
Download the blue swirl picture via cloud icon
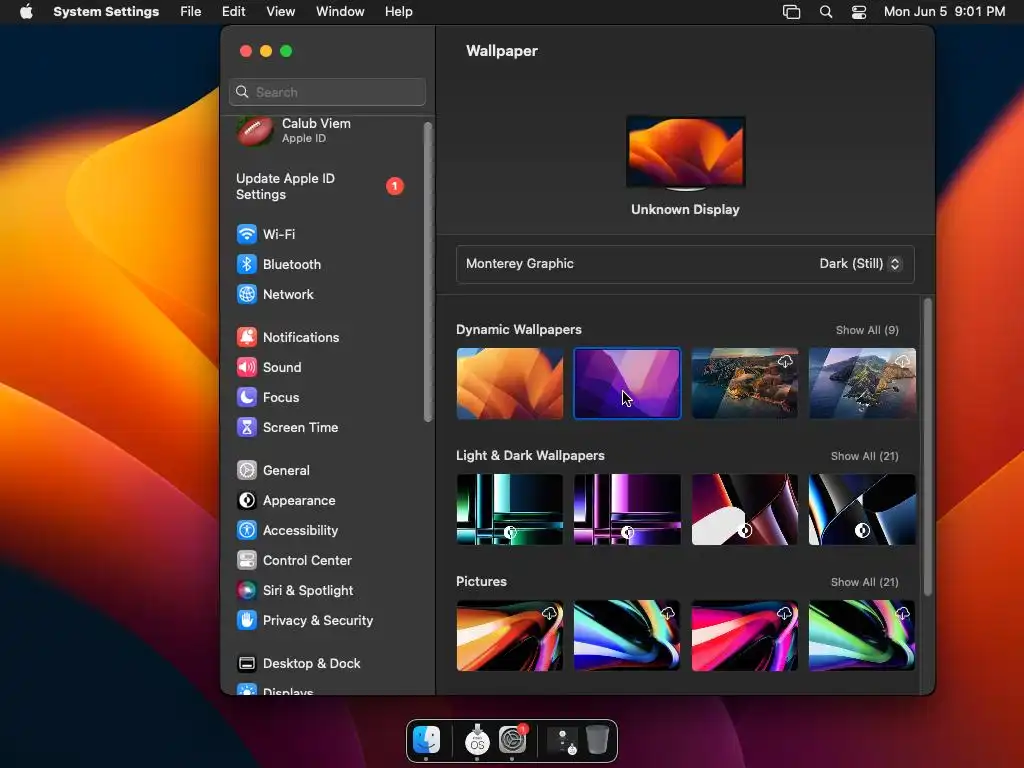pyautogui.click(x=667, y=613)
